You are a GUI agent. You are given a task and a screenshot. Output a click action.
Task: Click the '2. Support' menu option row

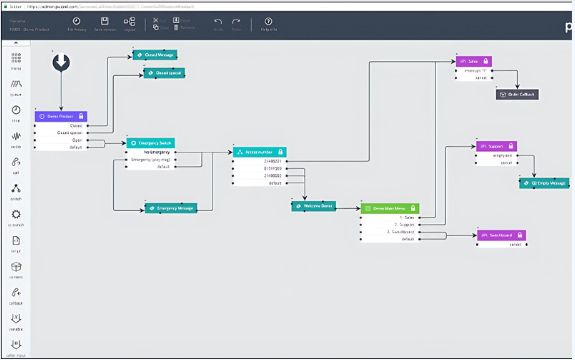pyautogui.click(x=390, y=224)
